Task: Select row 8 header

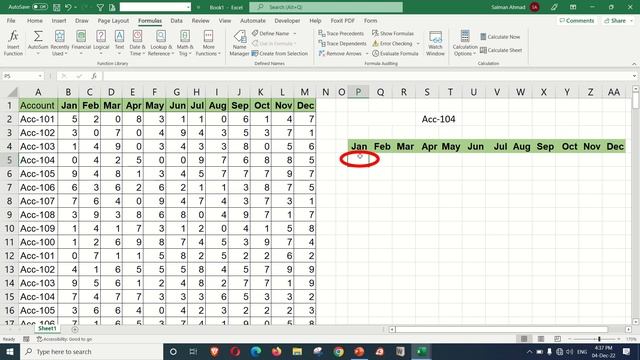Action: (x=9, y=201)
